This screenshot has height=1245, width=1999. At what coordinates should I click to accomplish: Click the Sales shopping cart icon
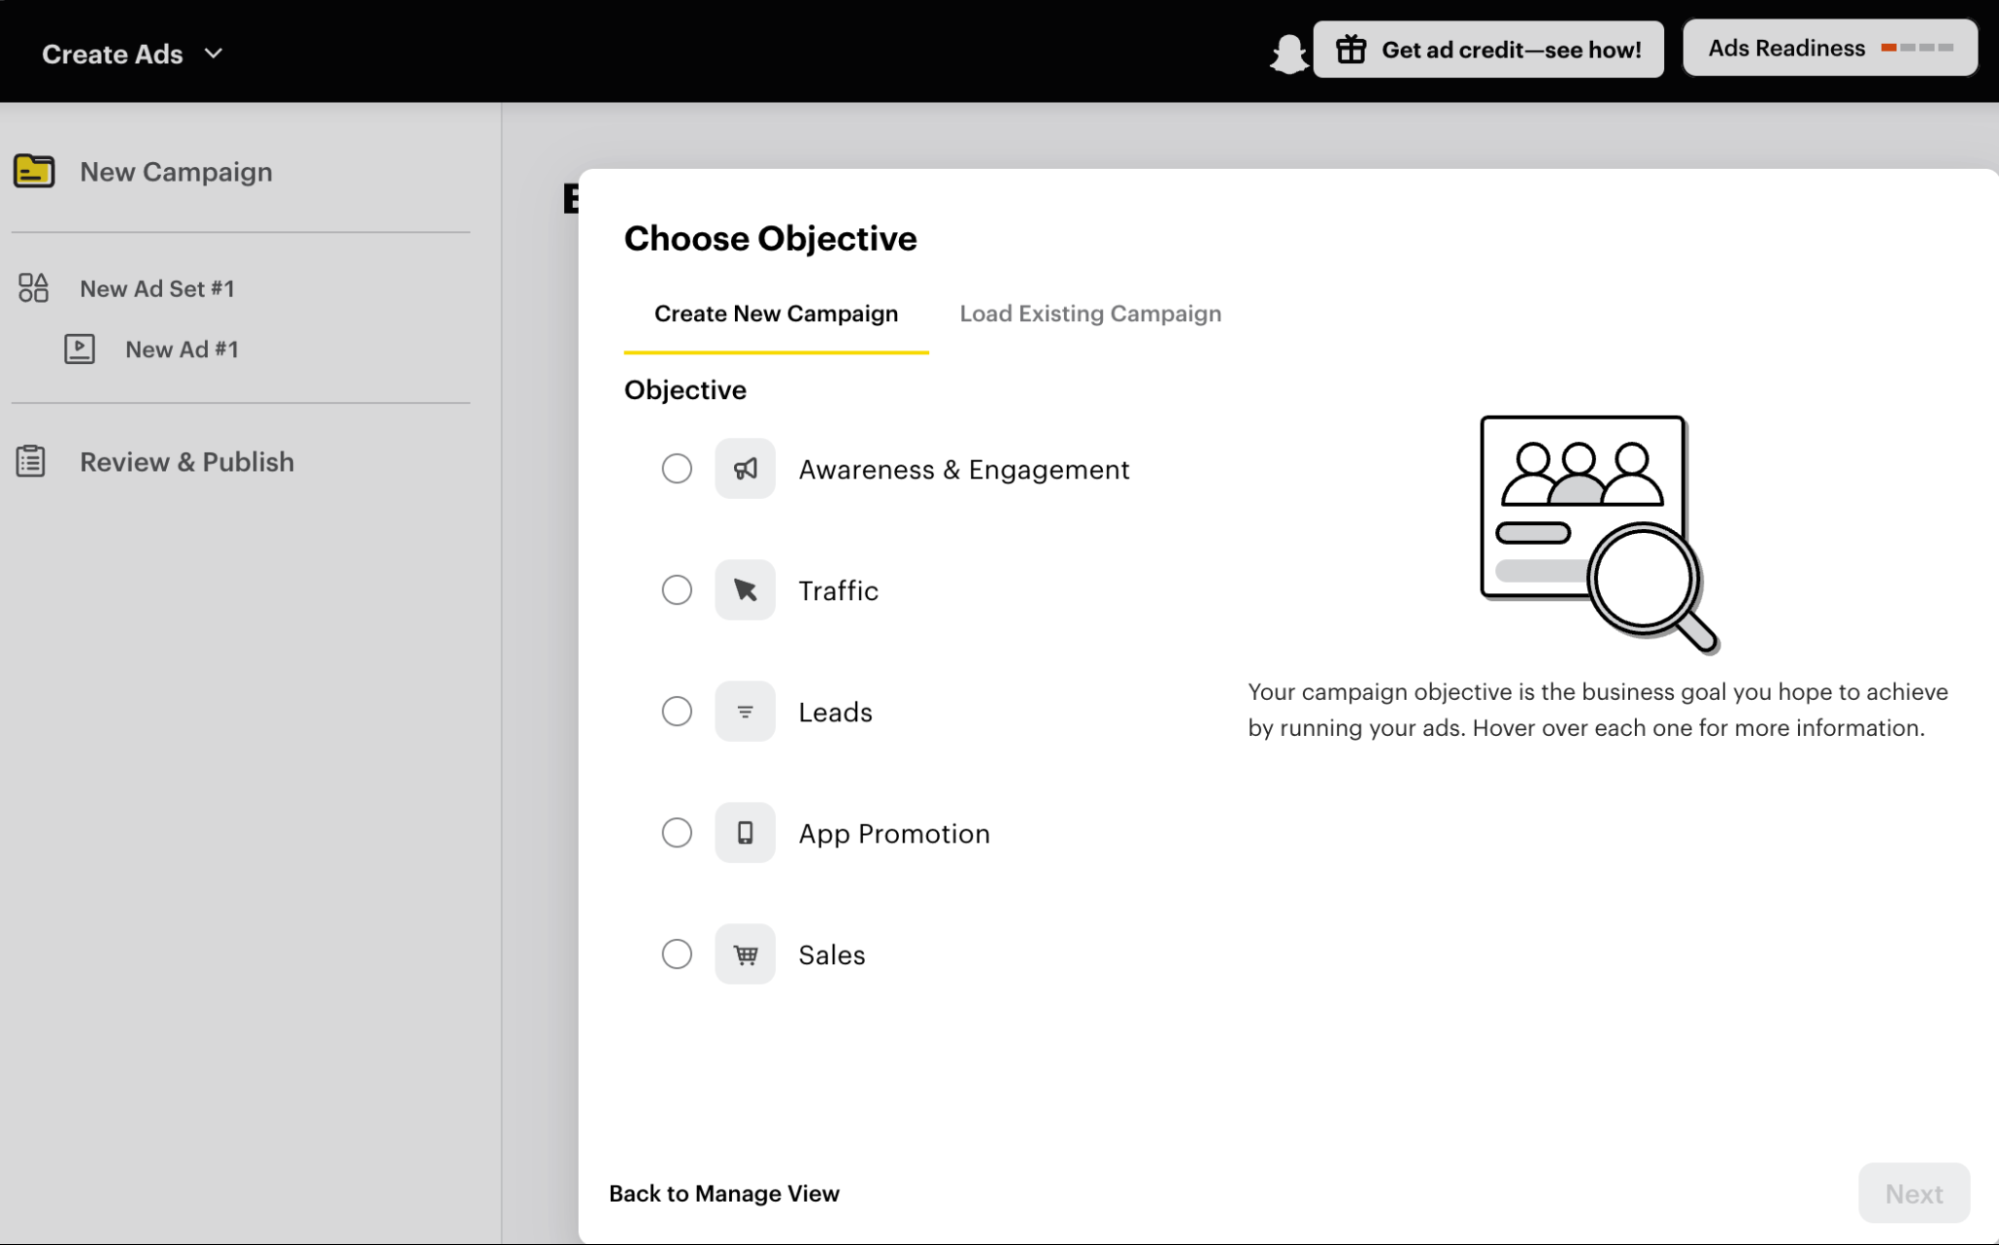[x=745, y=954]
